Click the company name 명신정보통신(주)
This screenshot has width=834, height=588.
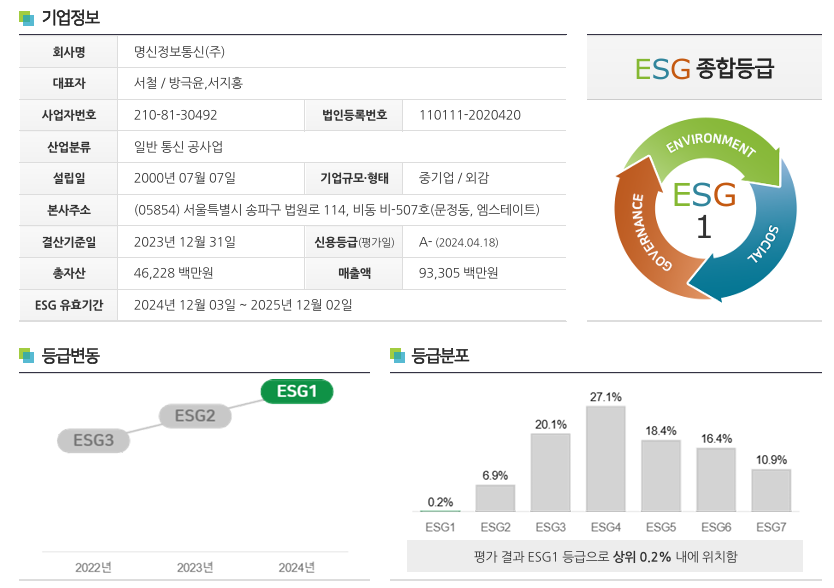click(179, 52)
